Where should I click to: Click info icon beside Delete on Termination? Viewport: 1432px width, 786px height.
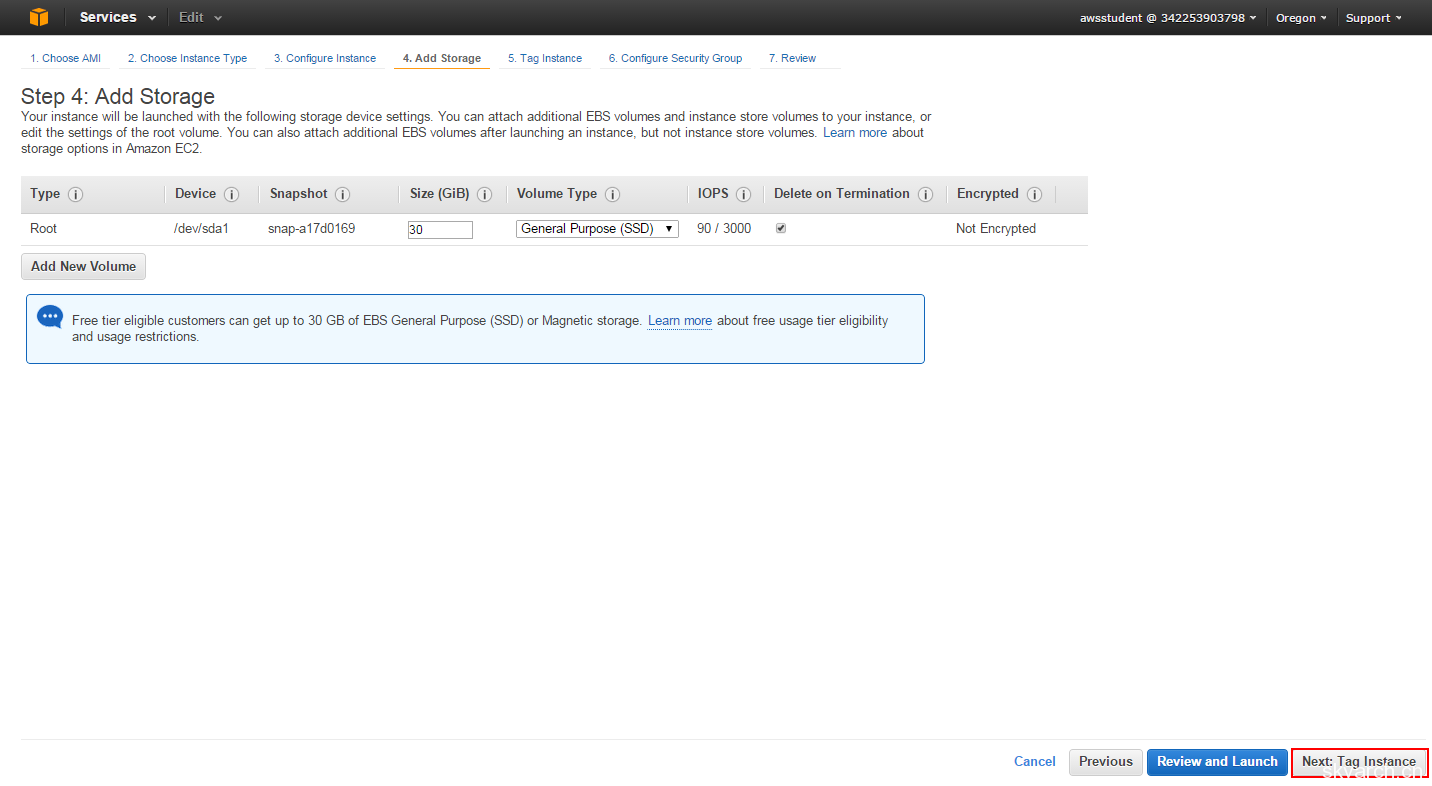click(x=926, y=195)
